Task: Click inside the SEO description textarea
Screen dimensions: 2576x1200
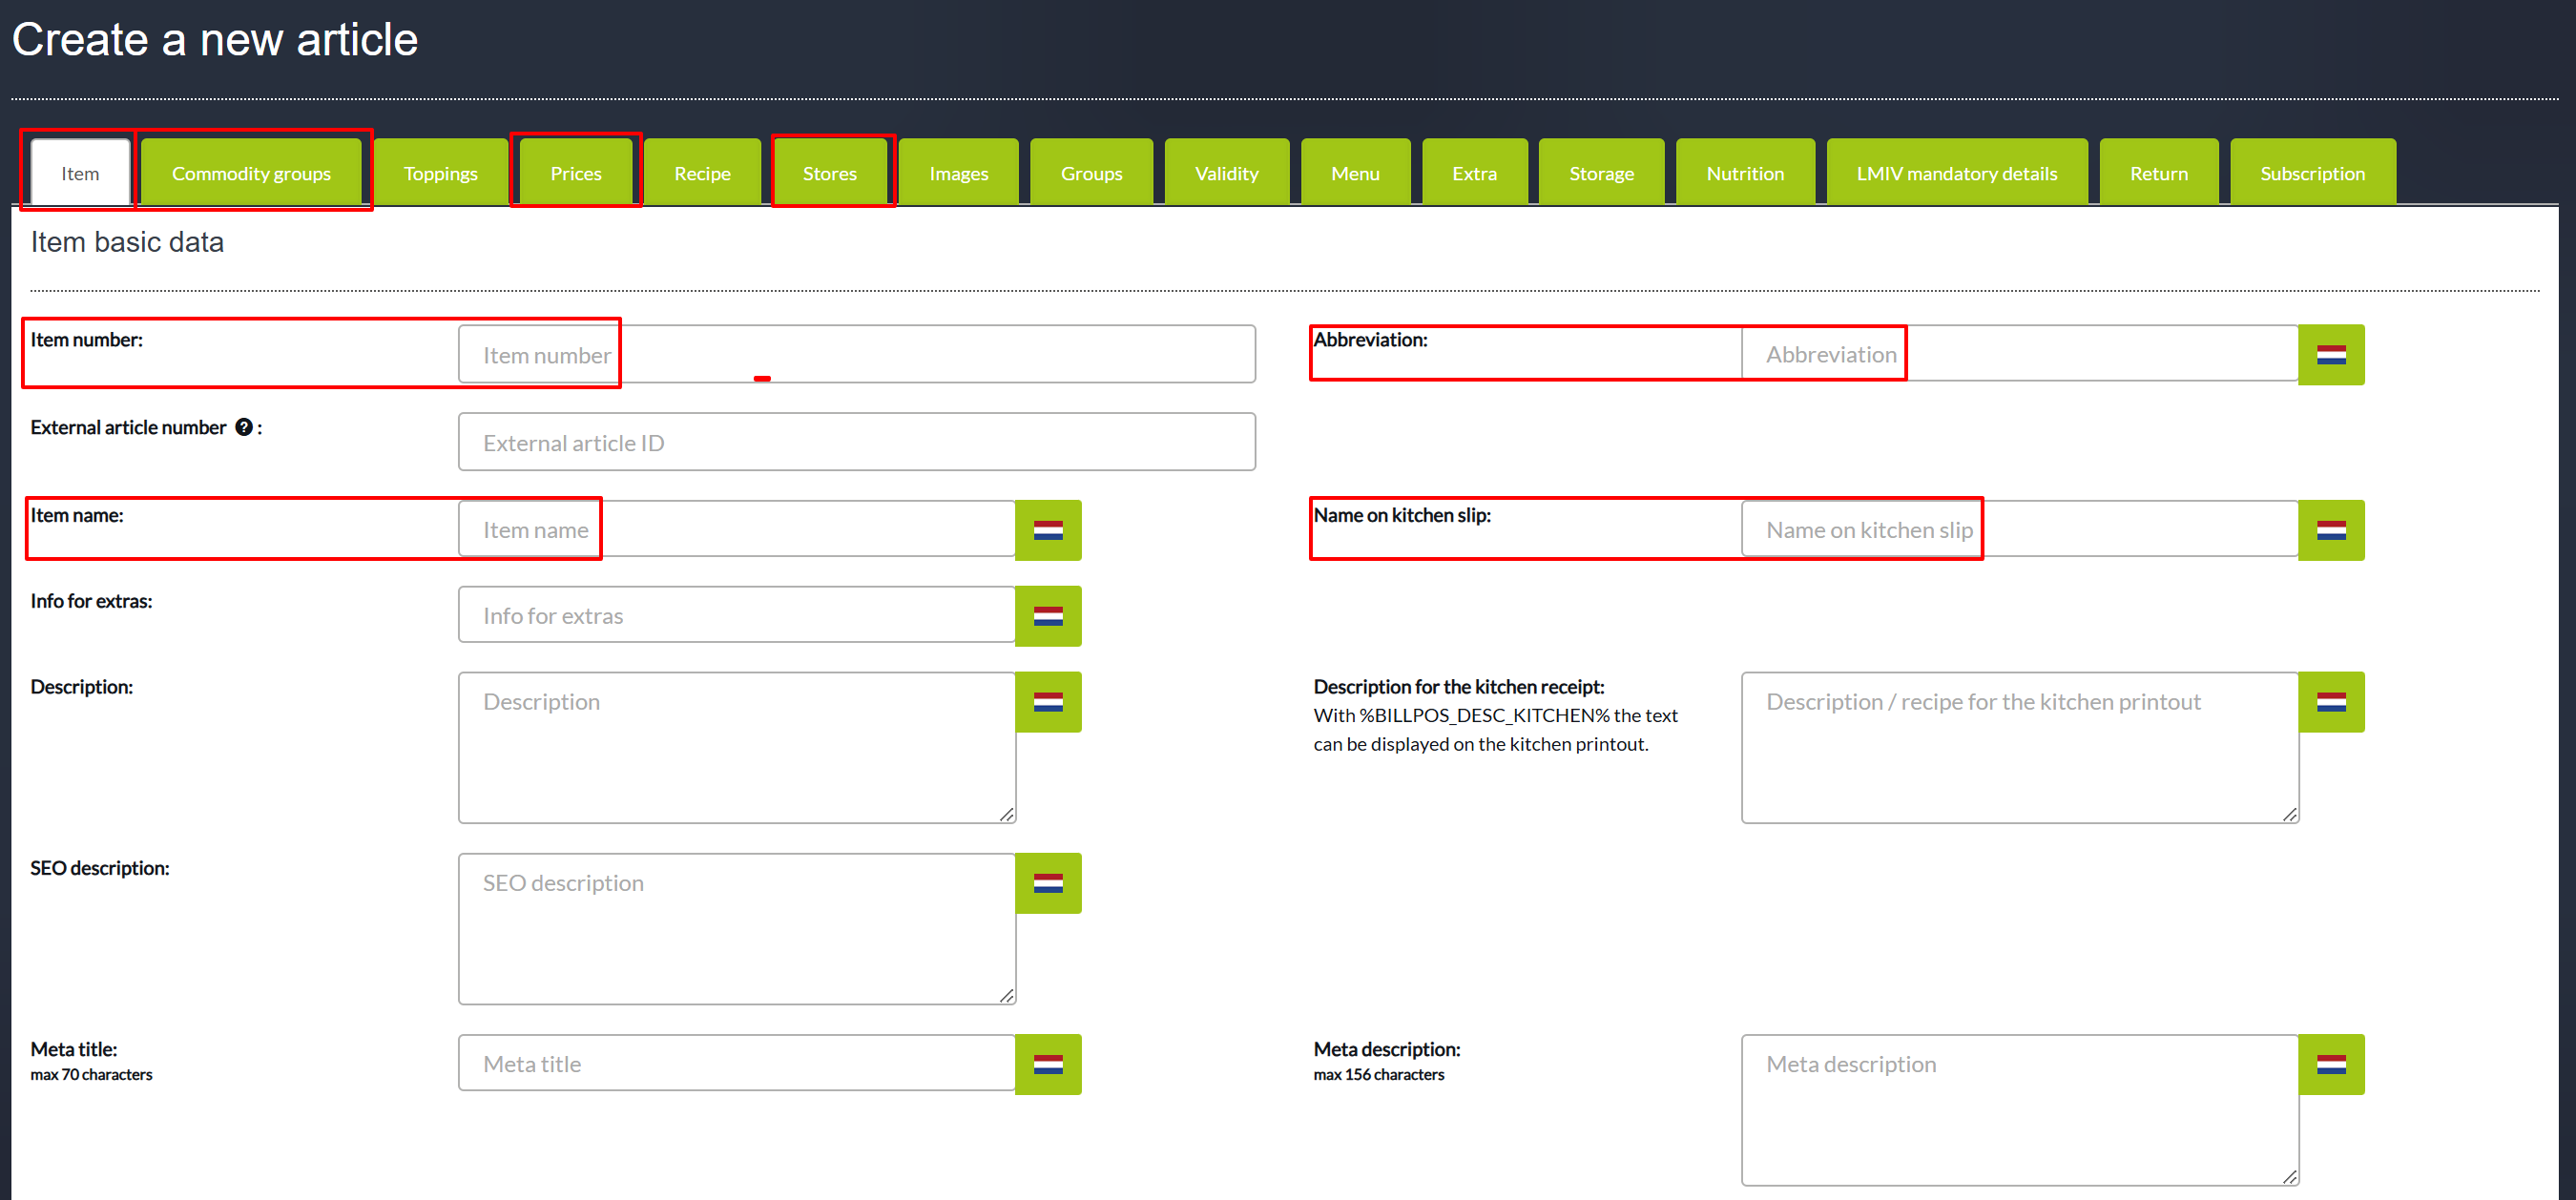Action: [736, 928]
